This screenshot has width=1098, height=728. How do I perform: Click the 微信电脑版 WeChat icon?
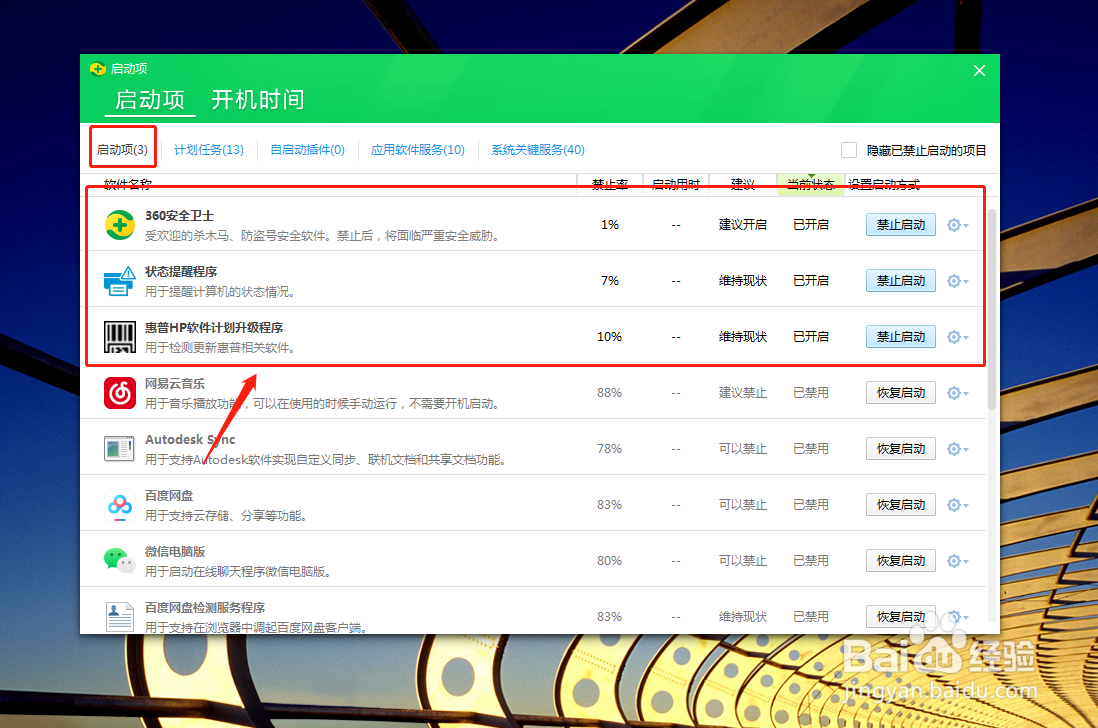point(119,560)
